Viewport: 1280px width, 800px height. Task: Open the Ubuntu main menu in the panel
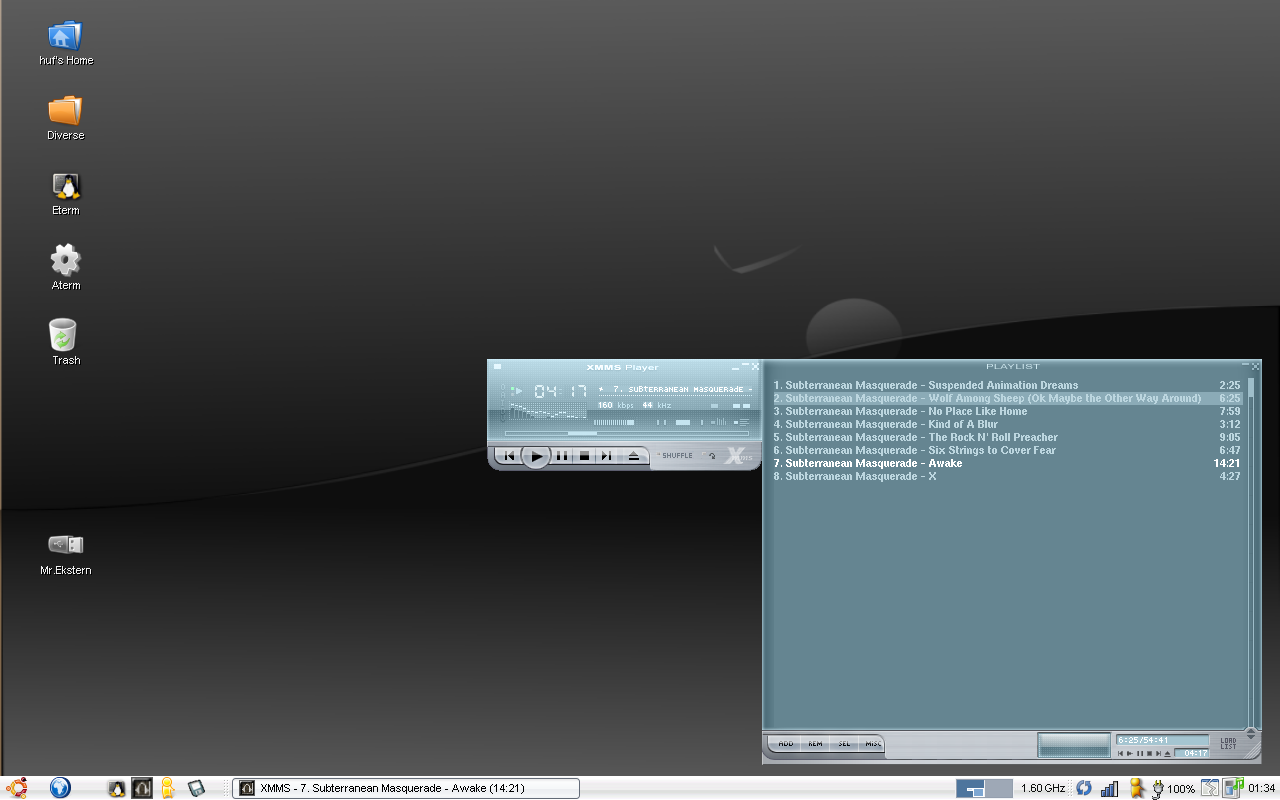click(x=16, y=788)
